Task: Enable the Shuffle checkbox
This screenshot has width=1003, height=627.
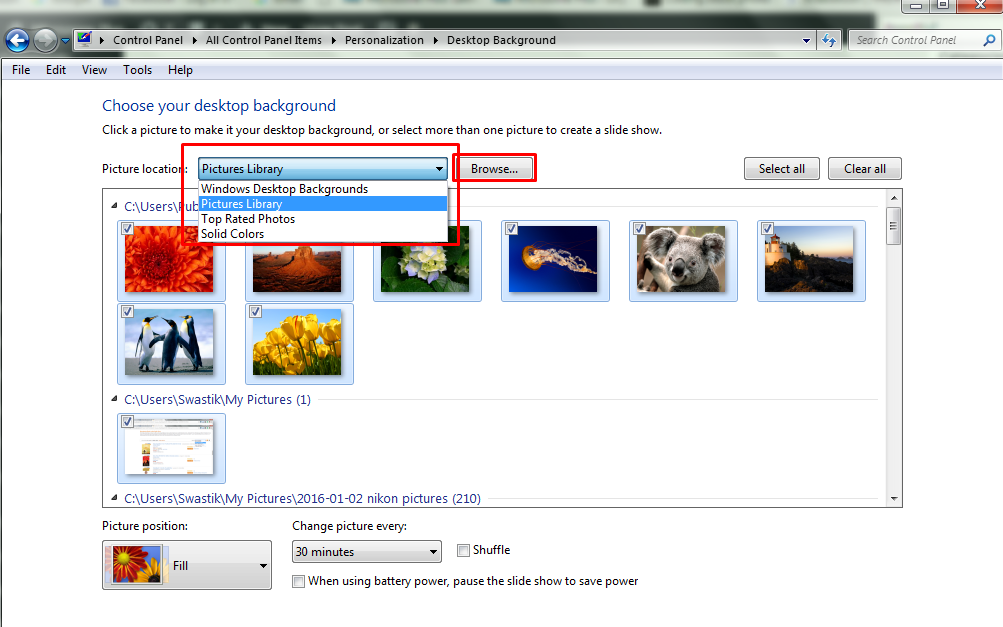Action: tap(464, 551)
